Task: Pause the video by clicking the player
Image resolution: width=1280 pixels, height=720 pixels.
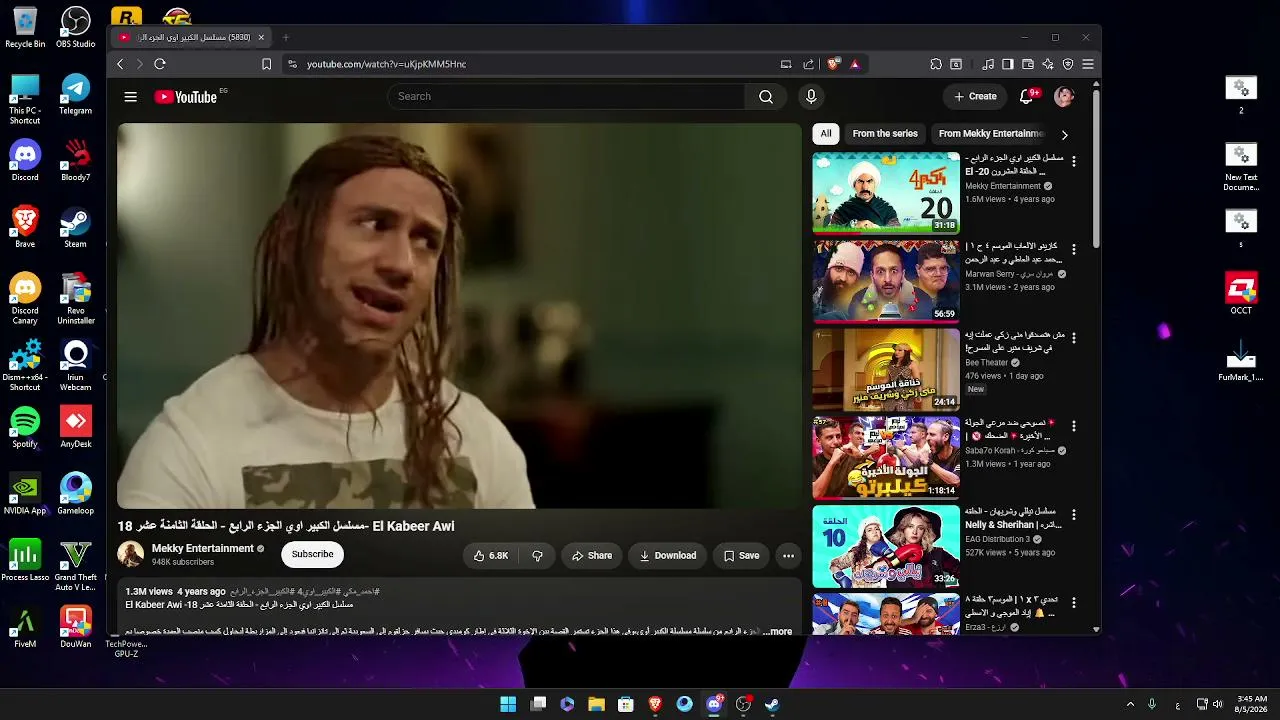Action: point(459,316)
